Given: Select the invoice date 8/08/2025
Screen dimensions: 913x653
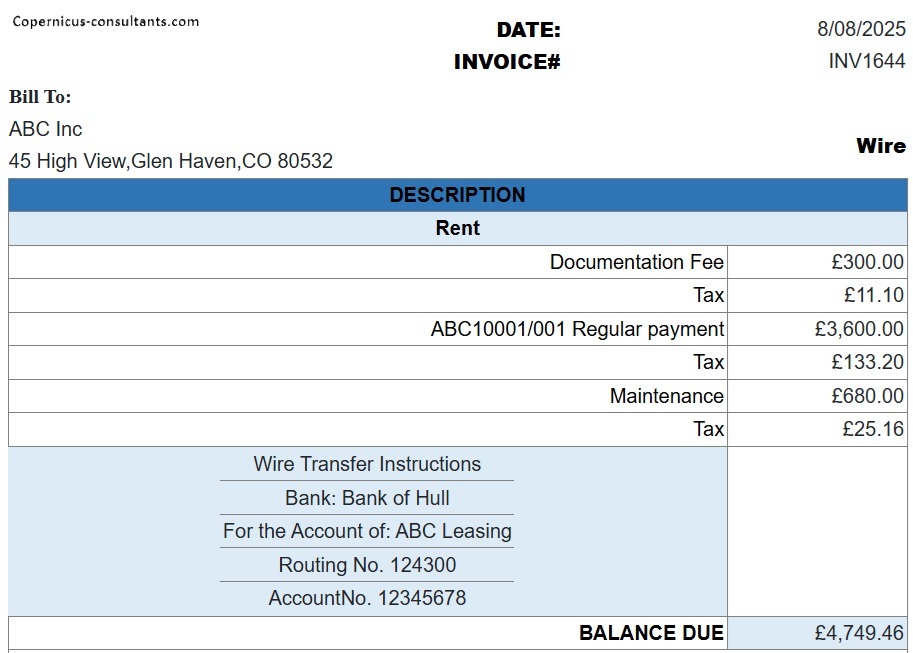Looking at the screenshot, I should tap(860, 30).
